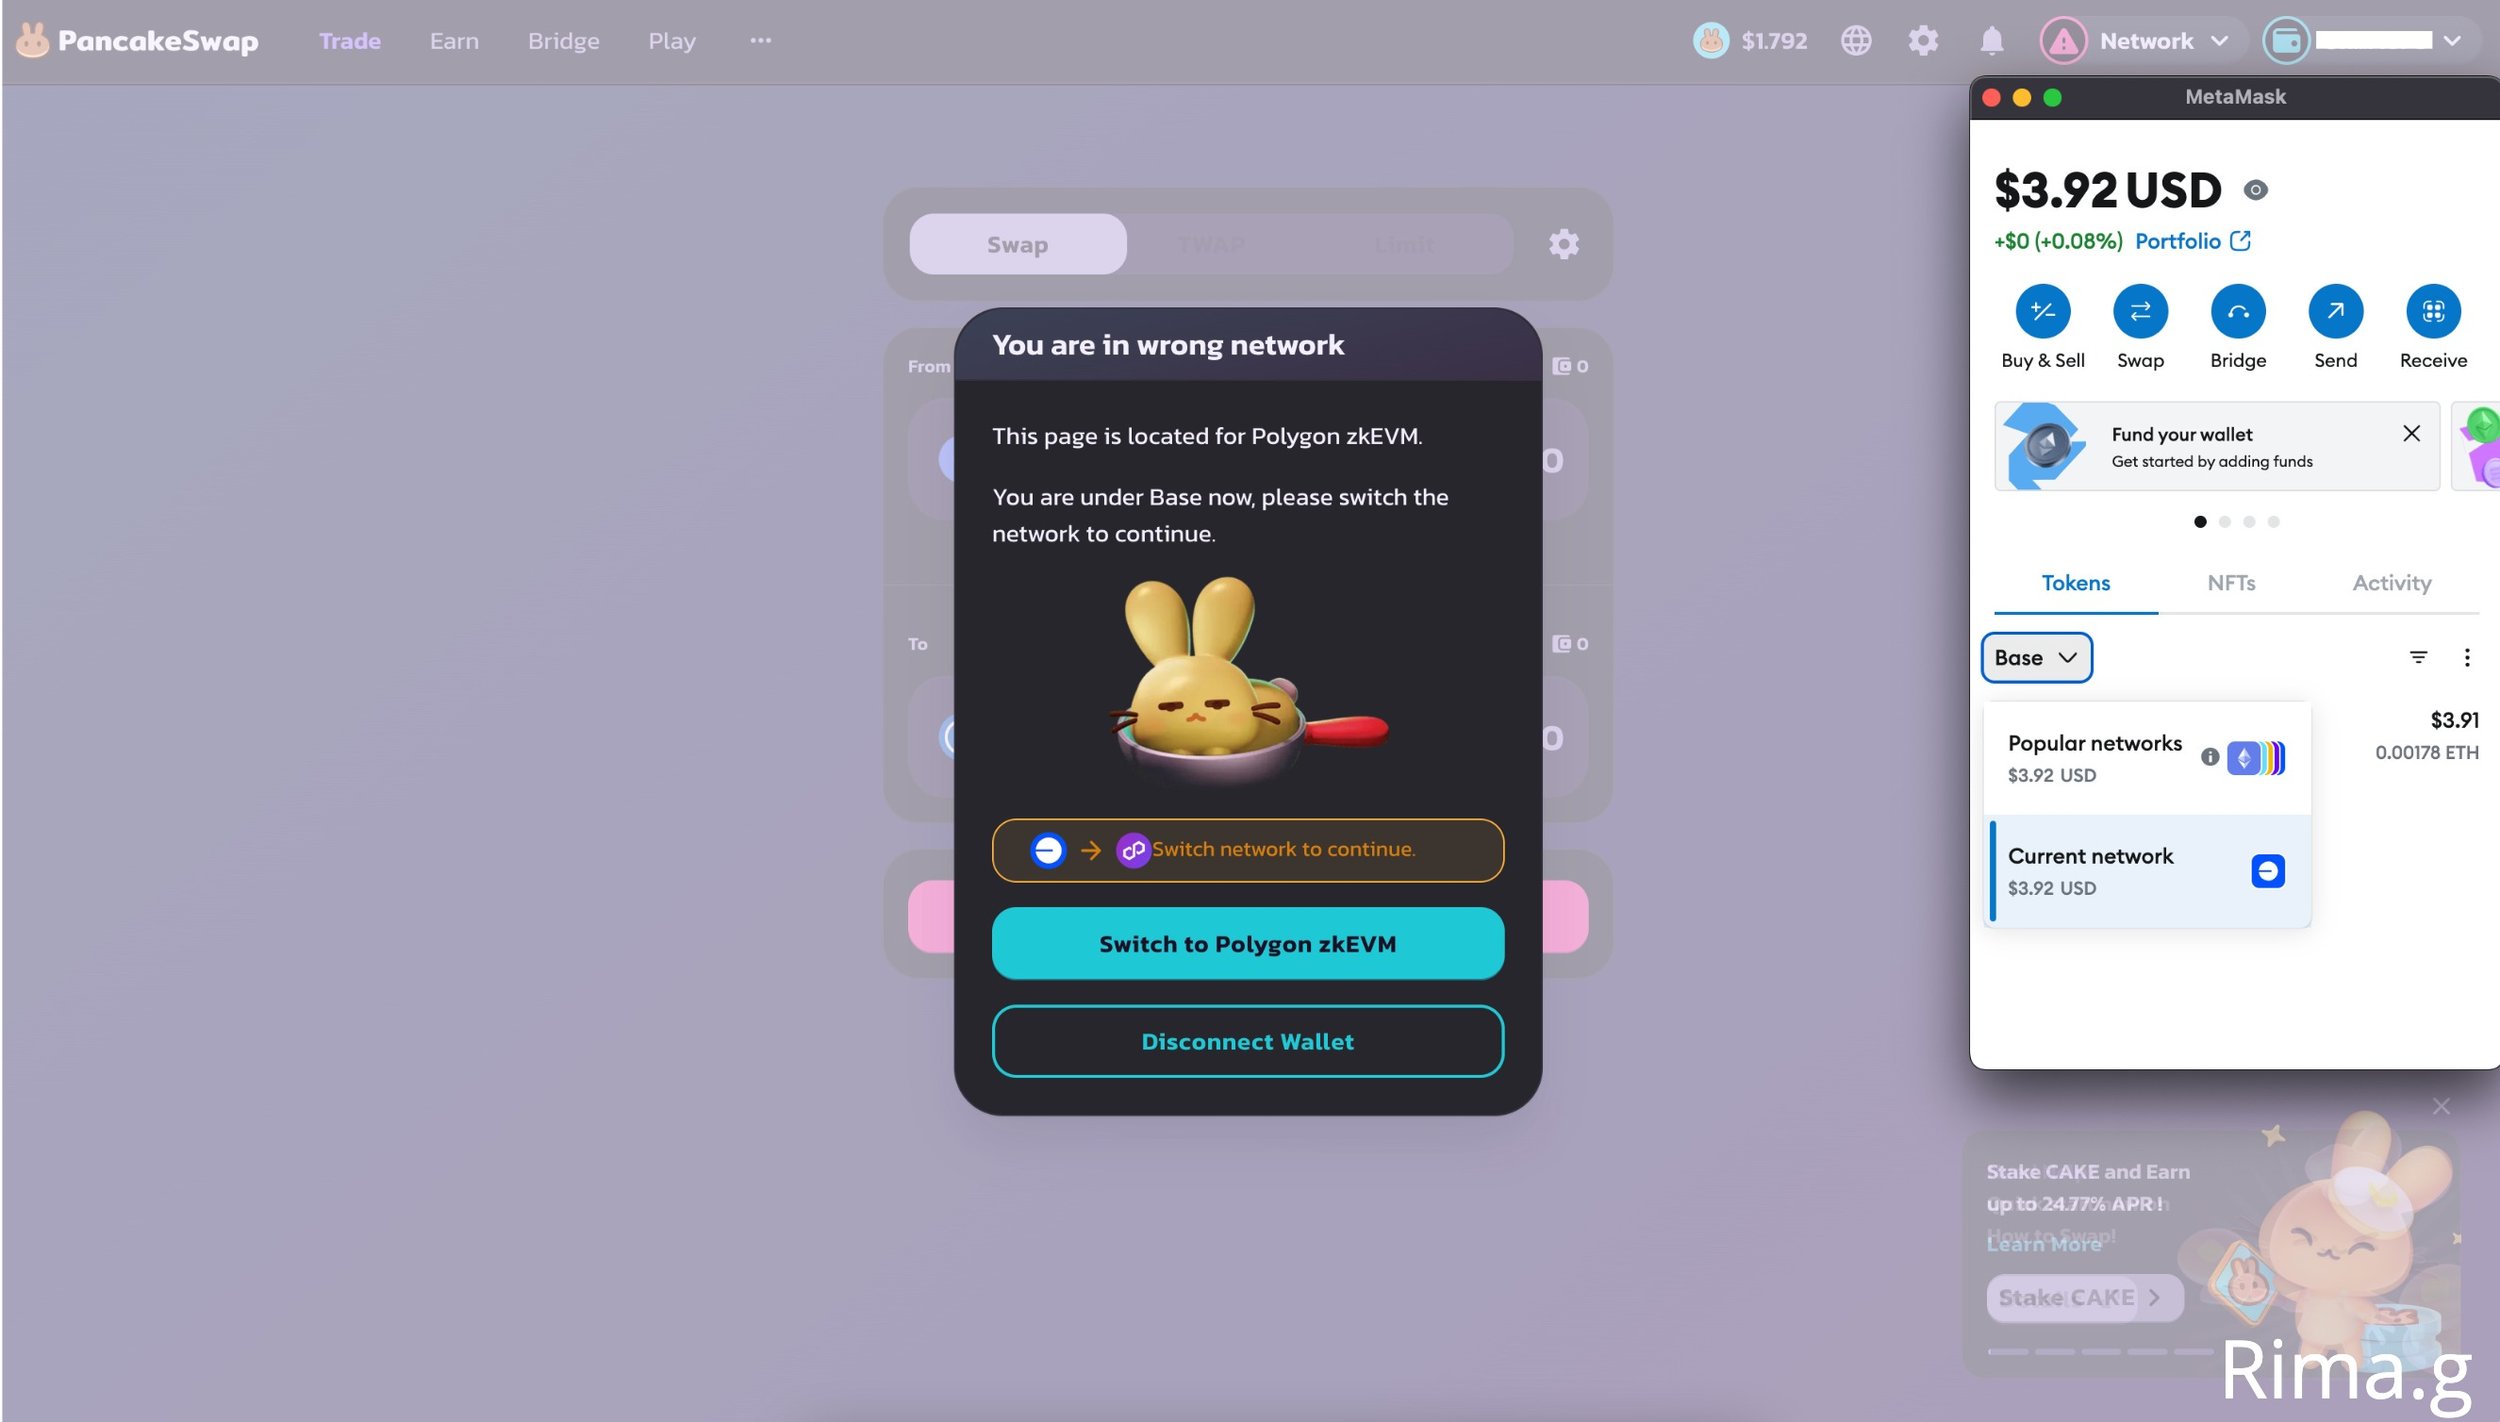Click the Switch network to continue banner

point(1247,850)
